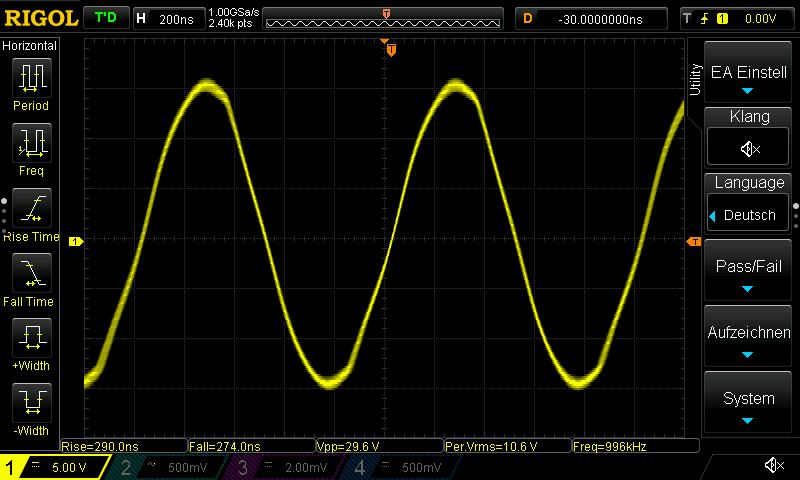Select the Rise Time measurement icon
This screenshot has height=480, width=800.
coord(32,208)
